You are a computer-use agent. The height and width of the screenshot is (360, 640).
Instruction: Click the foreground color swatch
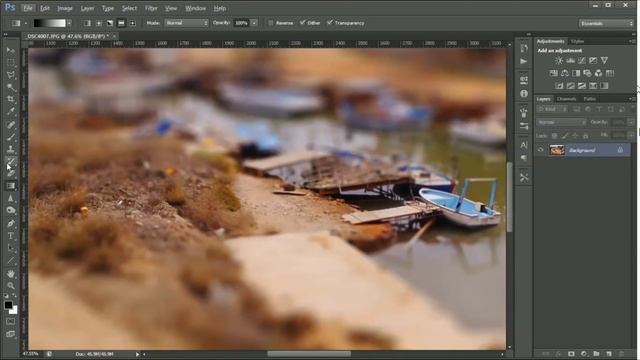8,305
